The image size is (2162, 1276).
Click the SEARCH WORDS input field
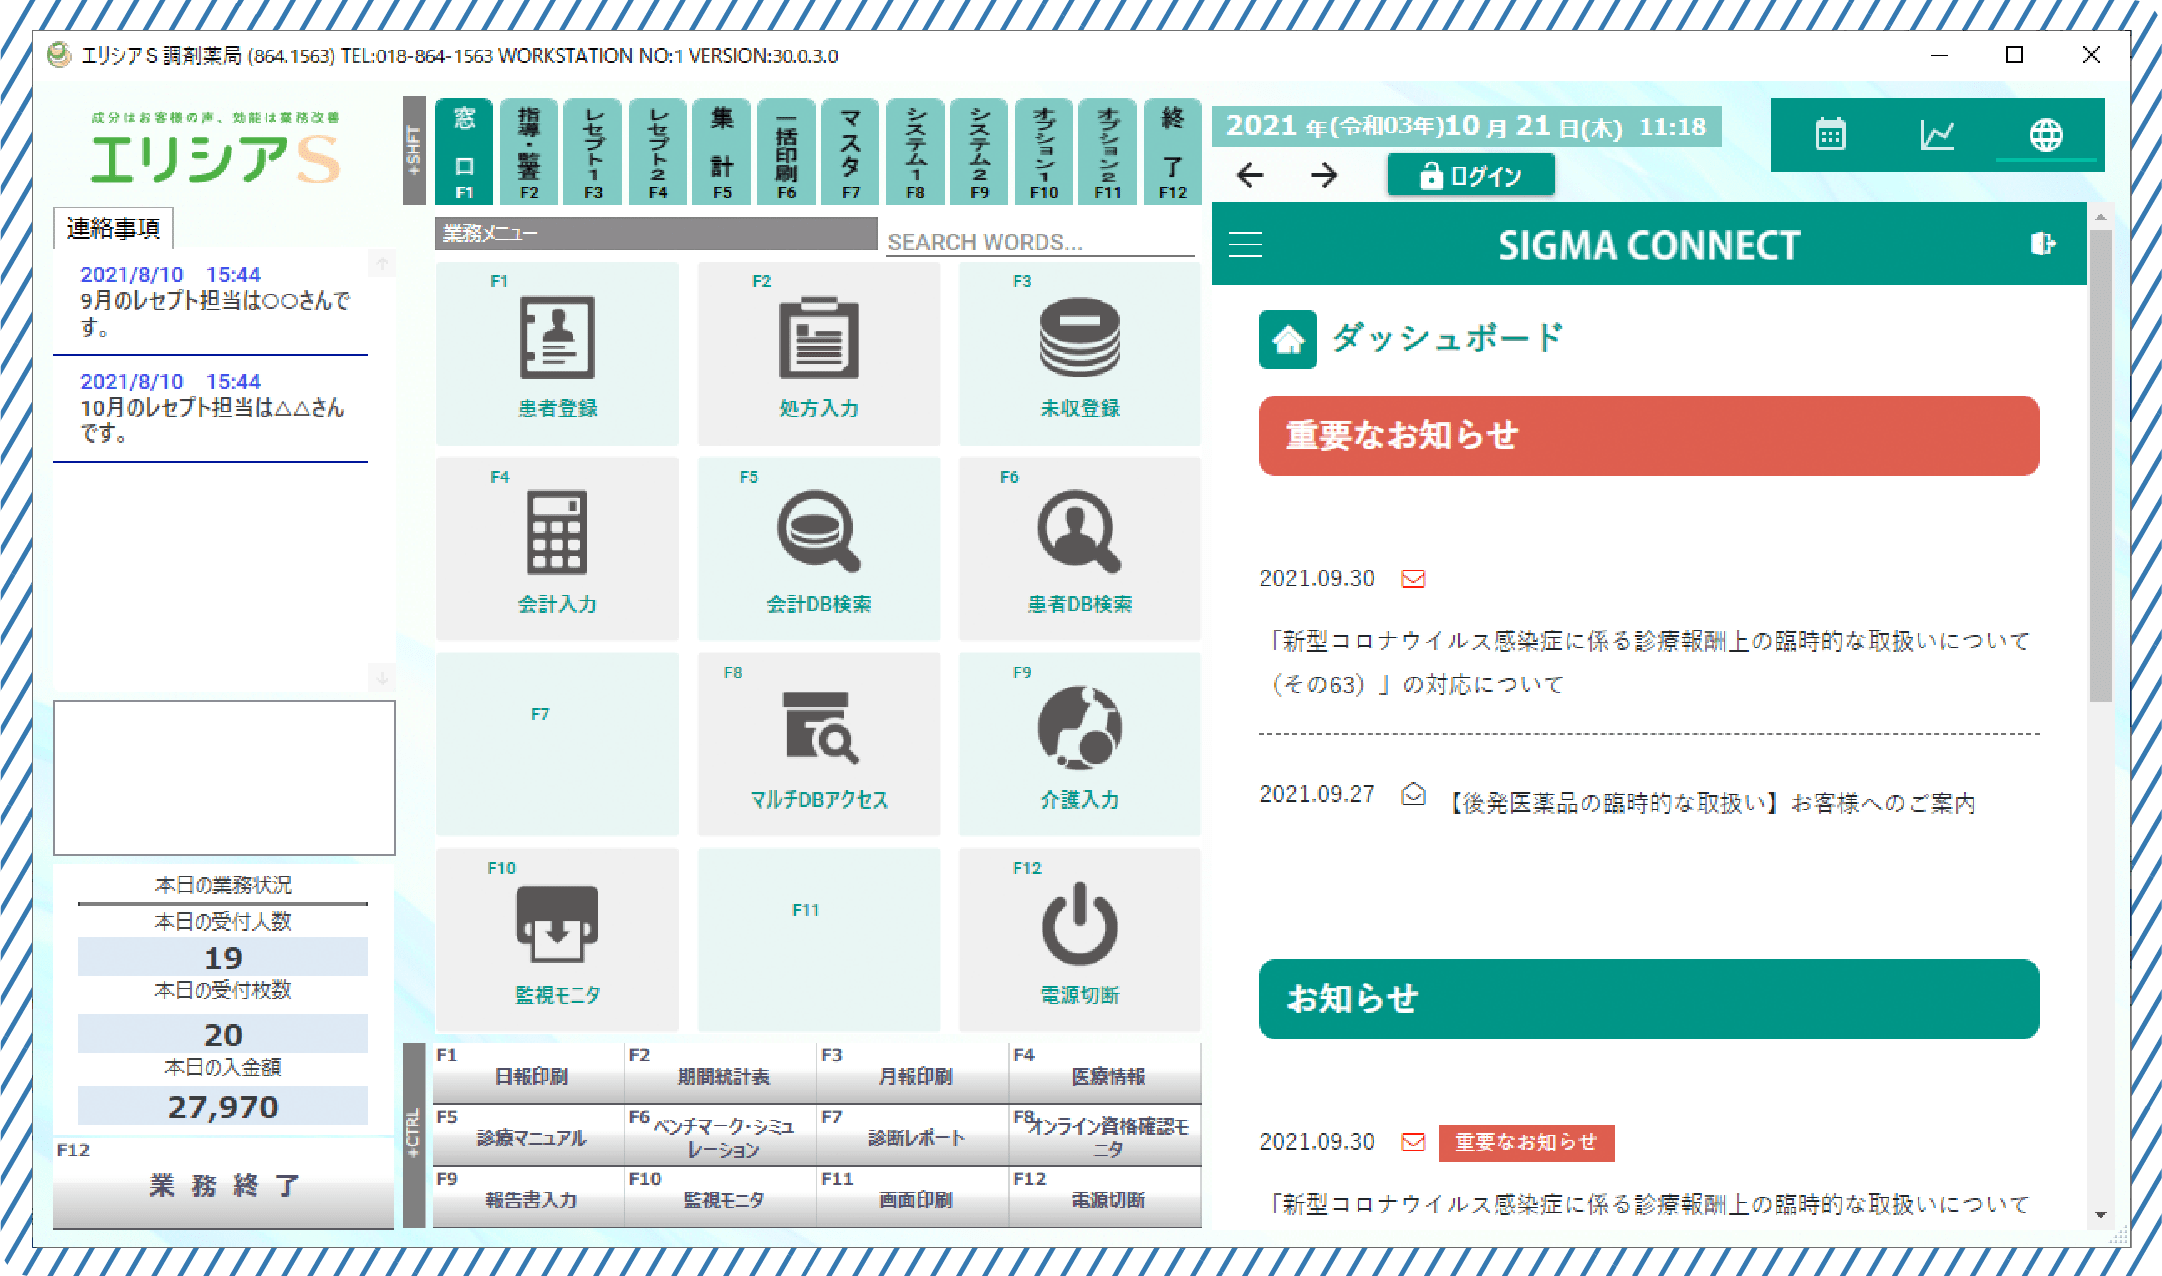click(x=1040, y=242)
